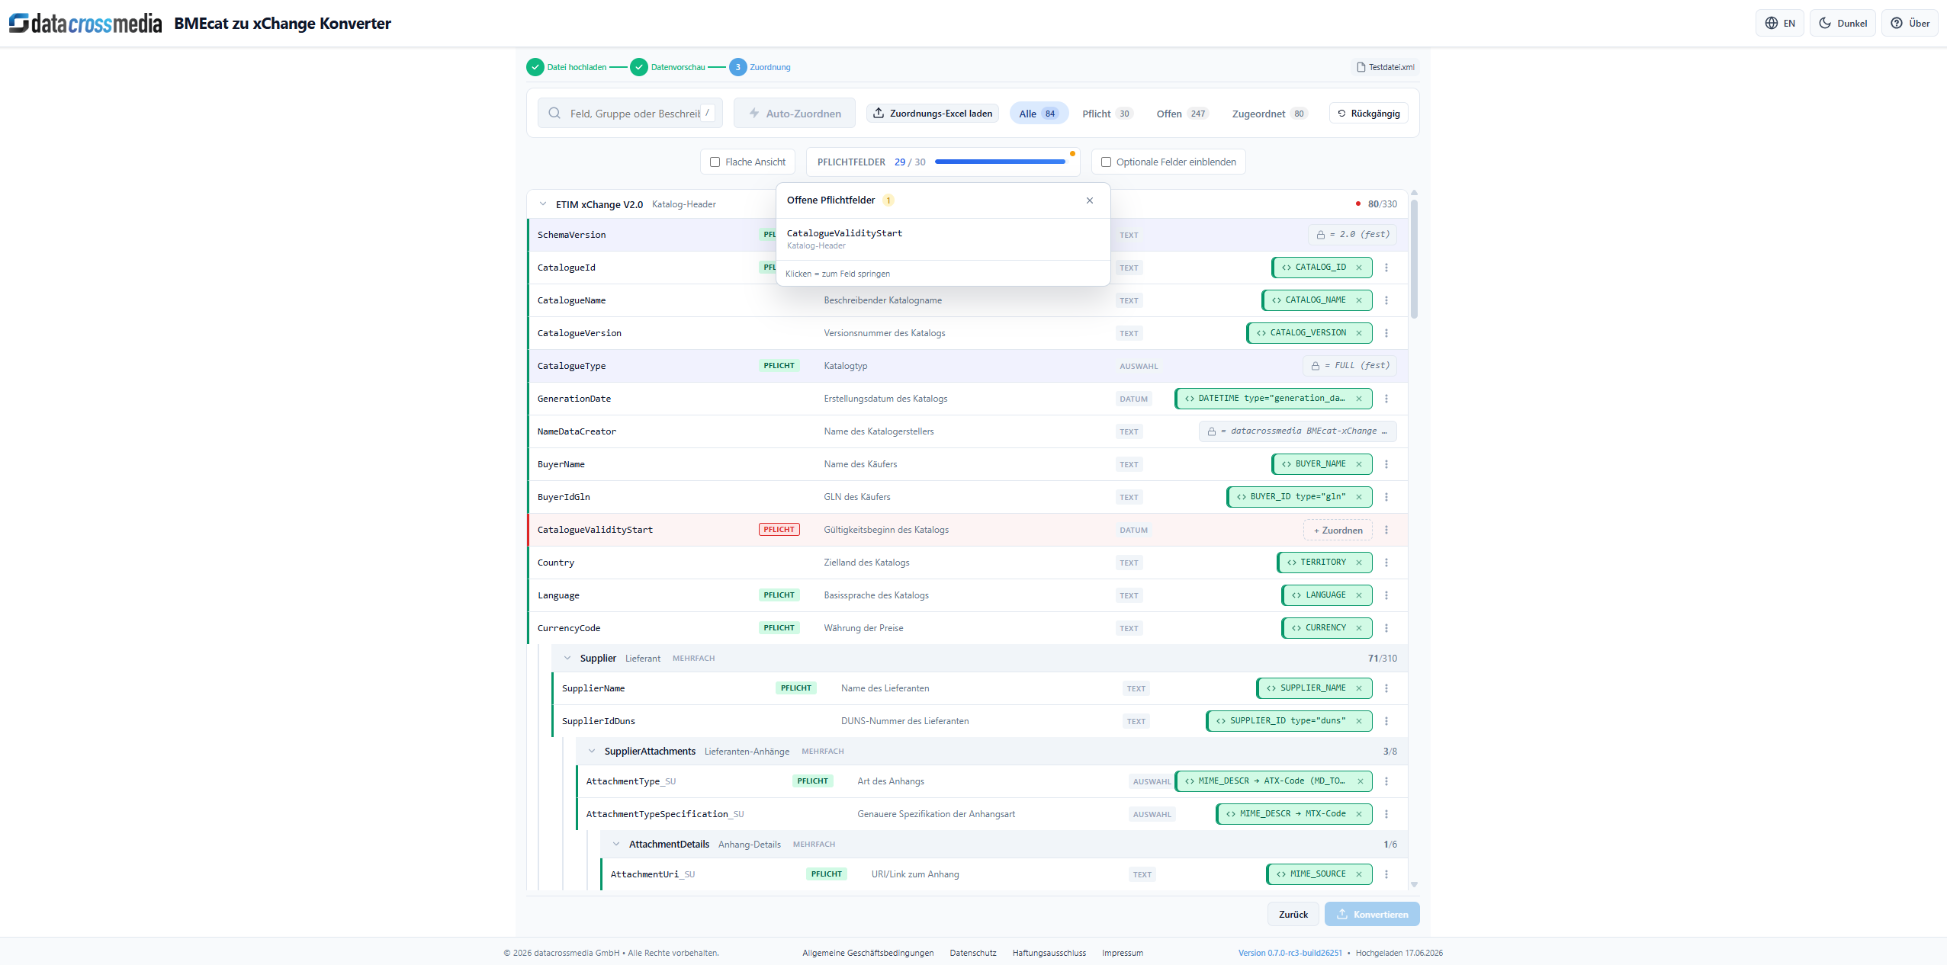
Task: Remove the CATALOG_ID mapping chip
Action: click(1359, 267)
